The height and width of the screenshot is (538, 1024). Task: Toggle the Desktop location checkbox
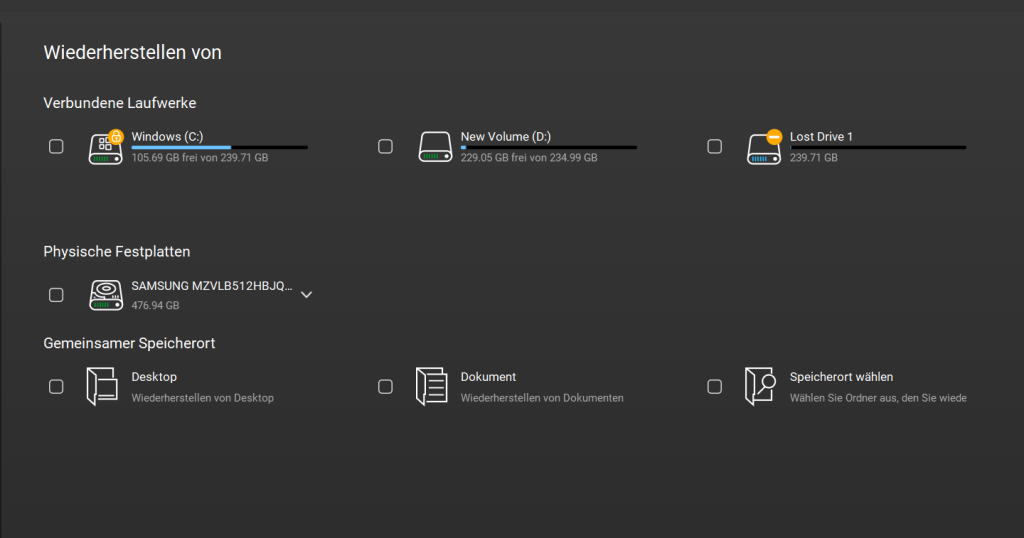point(57,386)
